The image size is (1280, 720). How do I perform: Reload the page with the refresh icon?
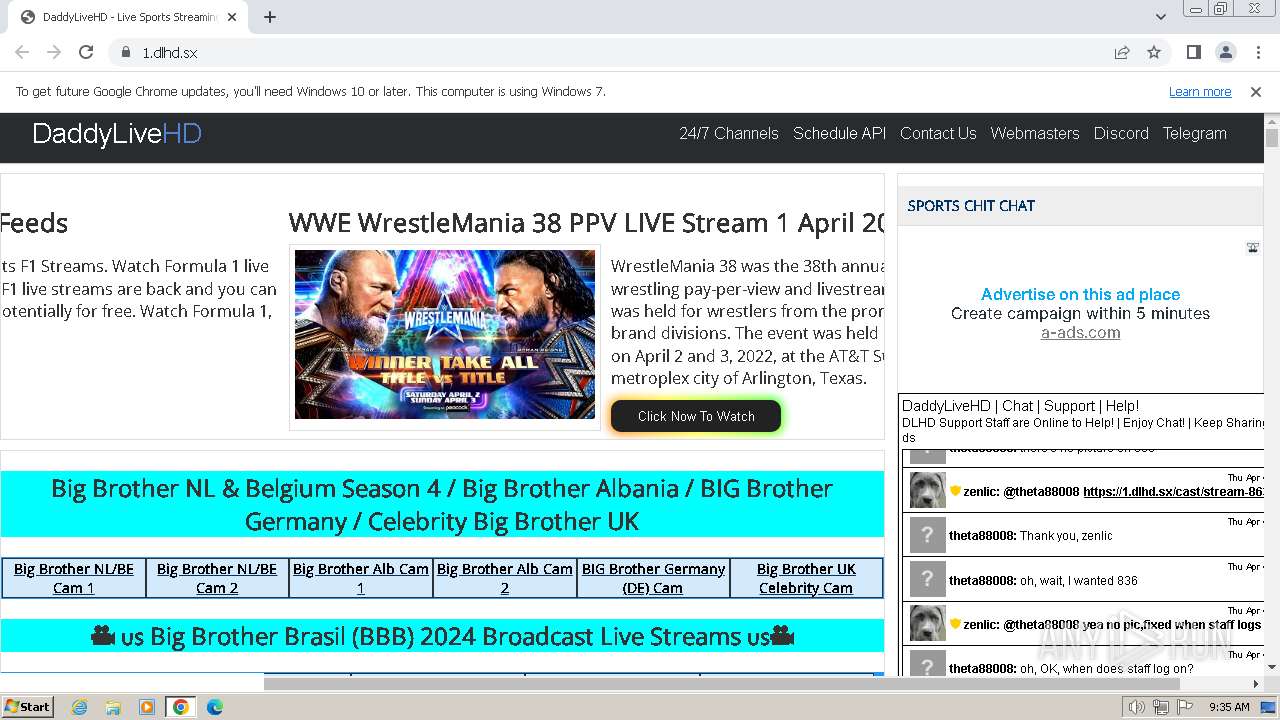[86, 52]
